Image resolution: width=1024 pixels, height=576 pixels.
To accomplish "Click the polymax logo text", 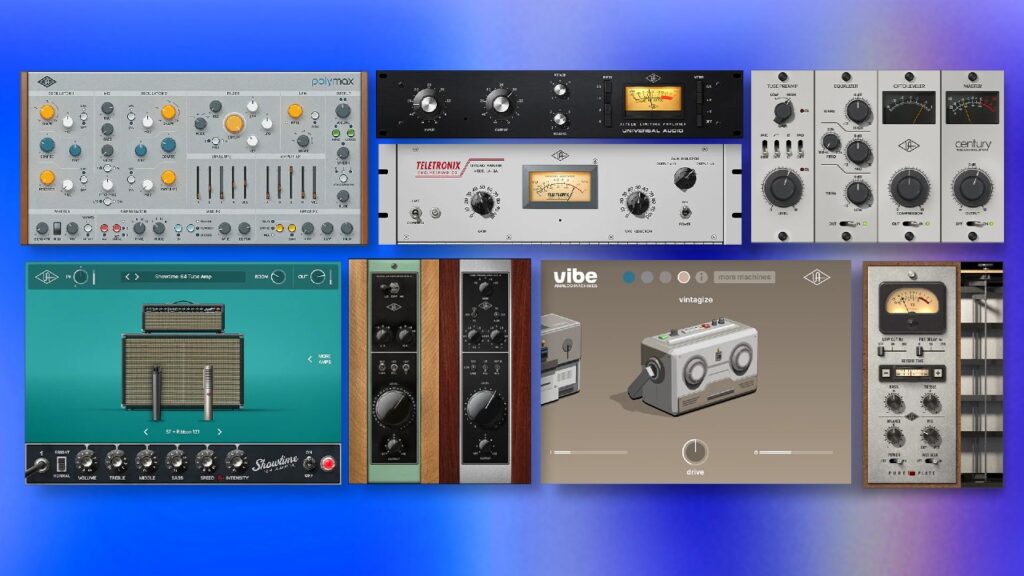I will pyautogui.click(x=332, y=82).
